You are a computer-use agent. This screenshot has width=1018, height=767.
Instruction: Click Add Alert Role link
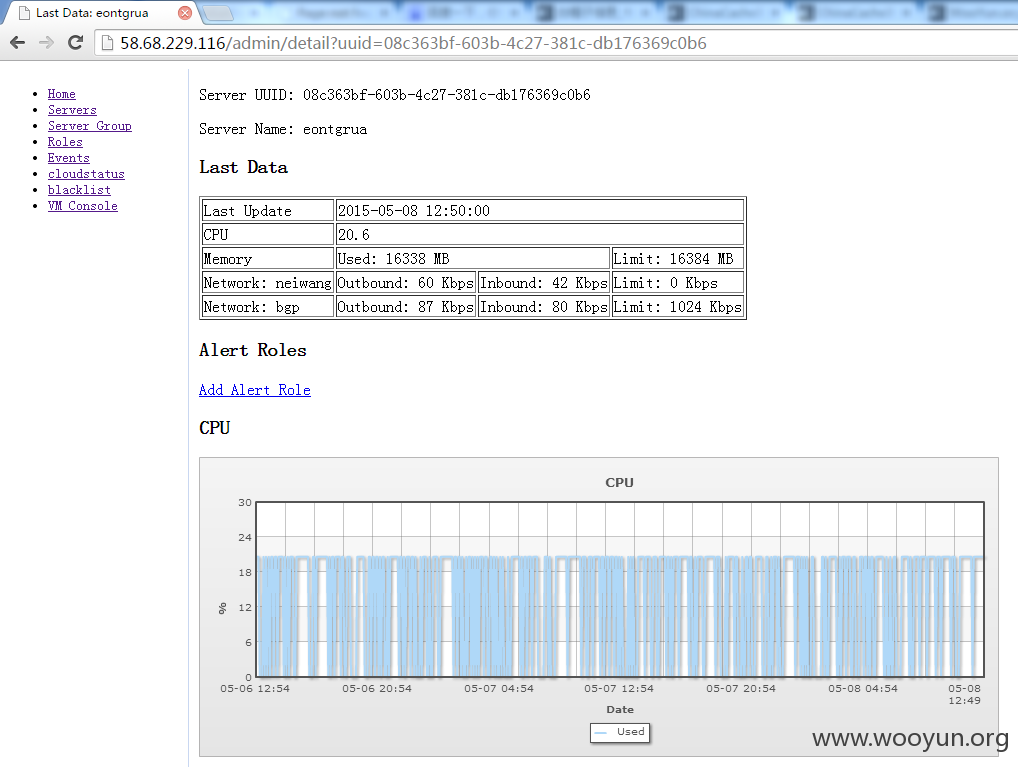pyautogui.click(x=254, y=390)
